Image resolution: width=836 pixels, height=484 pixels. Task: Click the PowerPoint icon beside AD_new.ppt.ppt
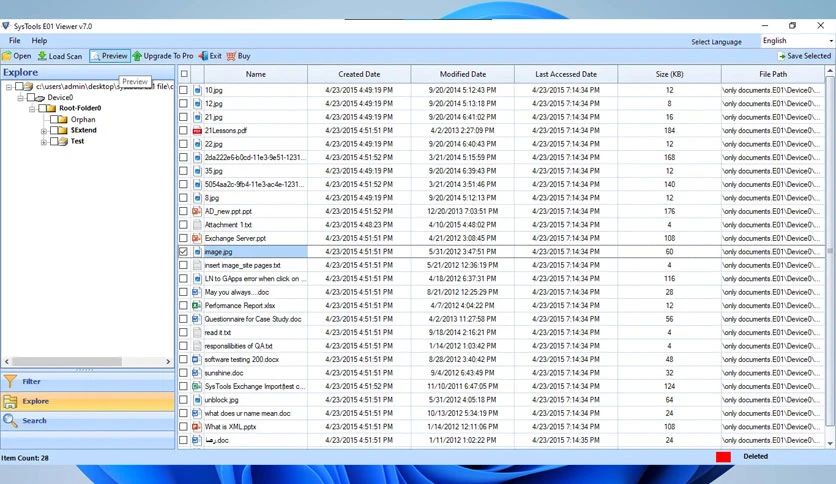197,211
